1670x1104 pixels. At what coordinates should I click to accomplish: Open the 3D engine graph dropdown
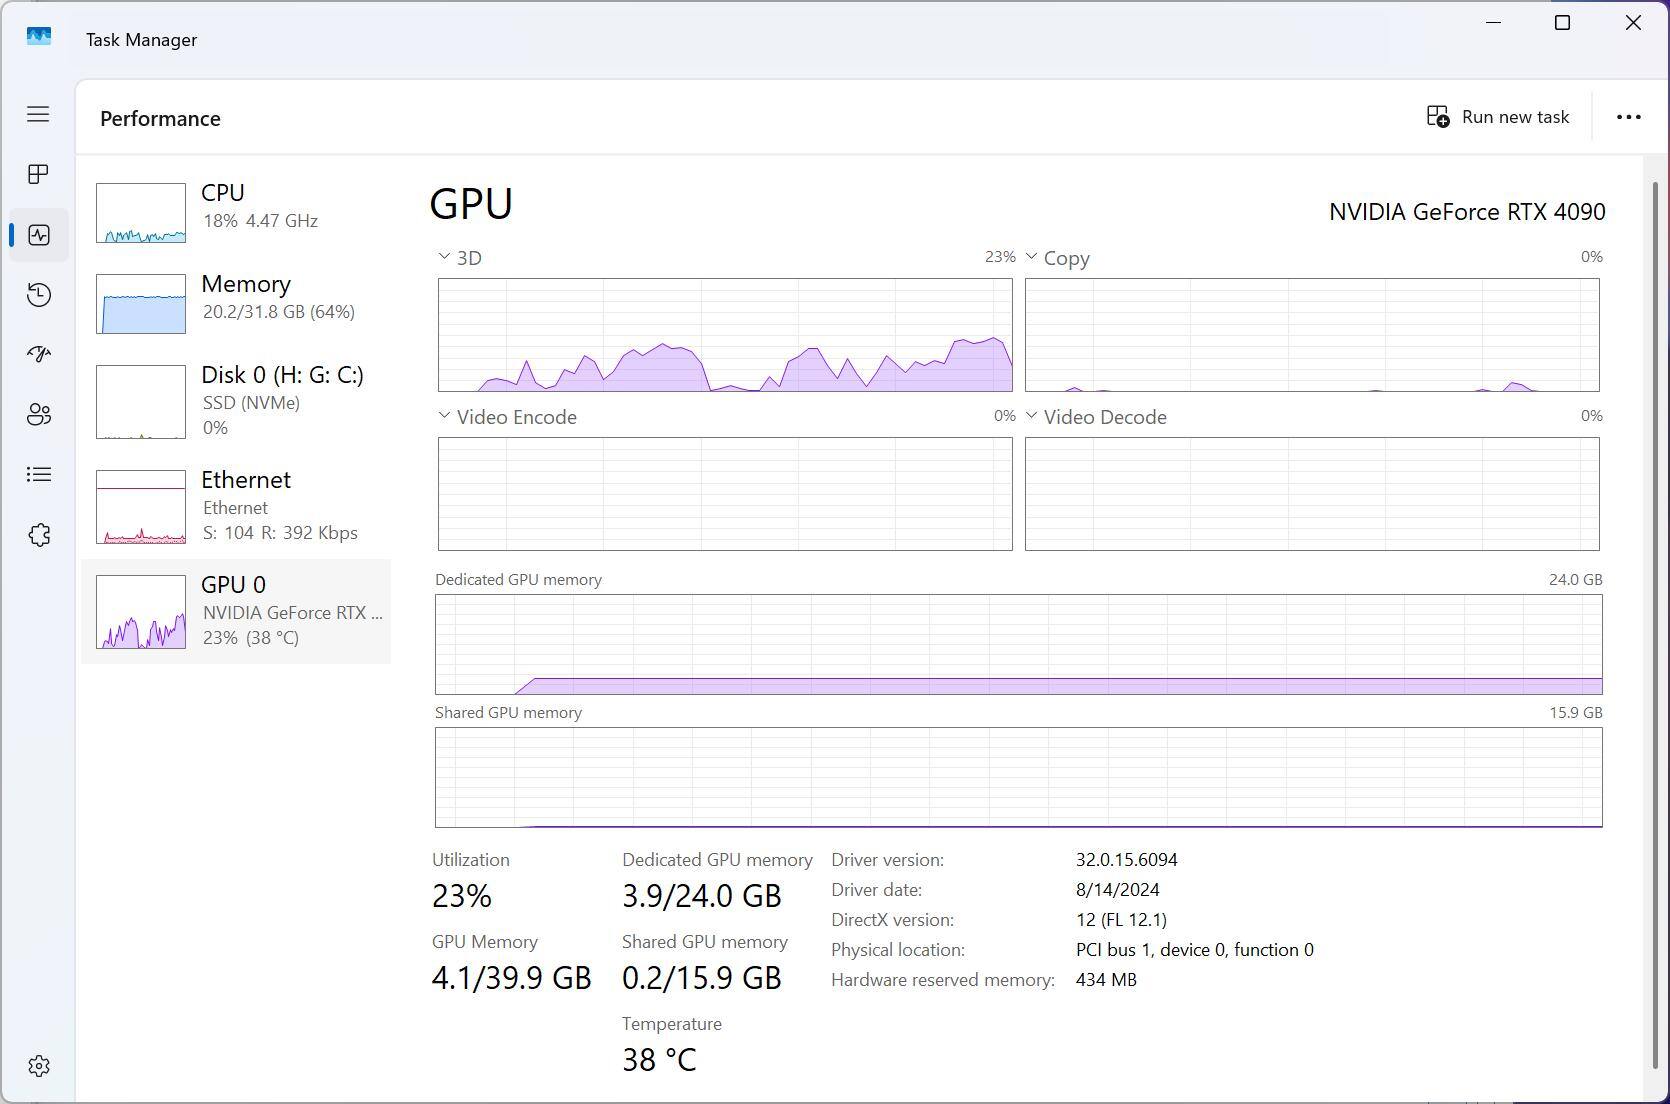[459, 258]
